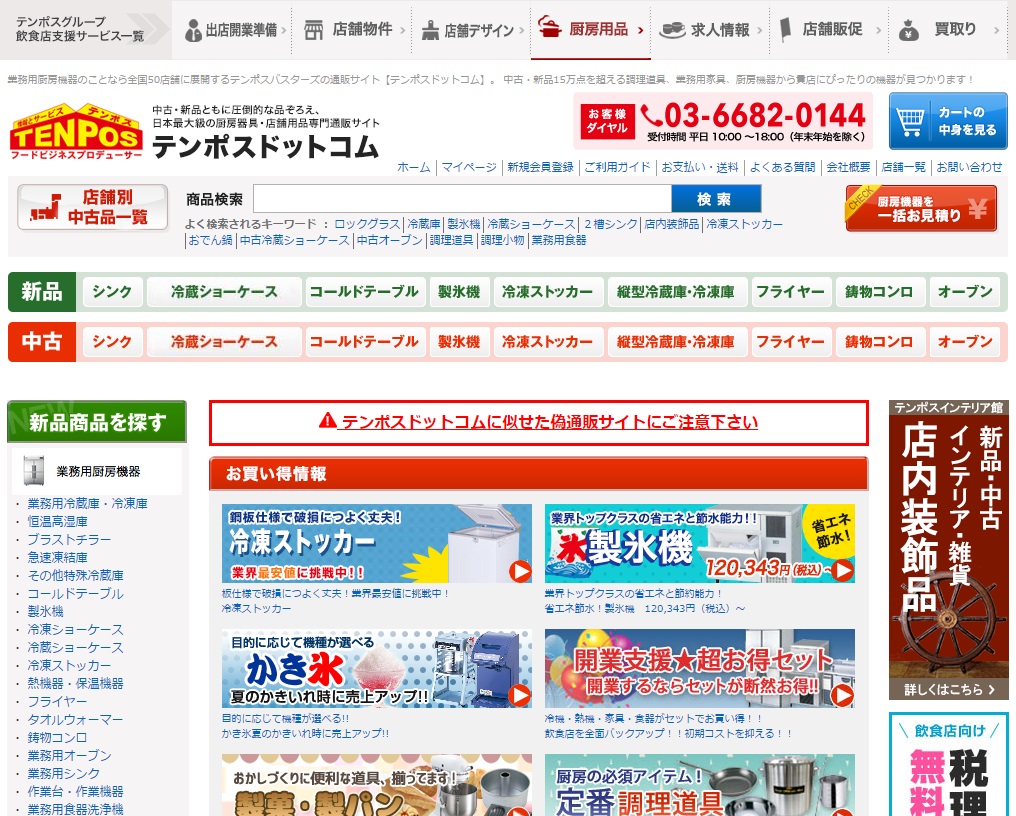Click the 中古オーブン keyword link
This screenshot has width=1016, height=816.
tap(389, 240)
